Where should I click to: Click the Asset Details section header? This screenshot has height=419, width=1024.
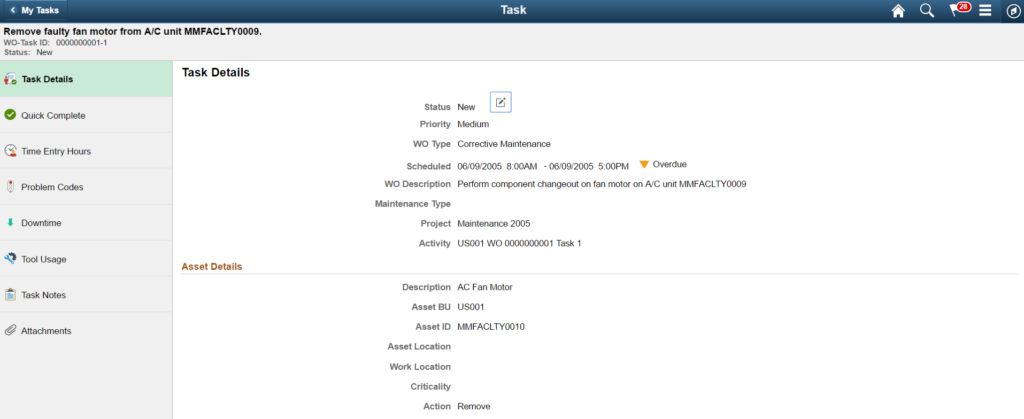click(x=212, y=266)
